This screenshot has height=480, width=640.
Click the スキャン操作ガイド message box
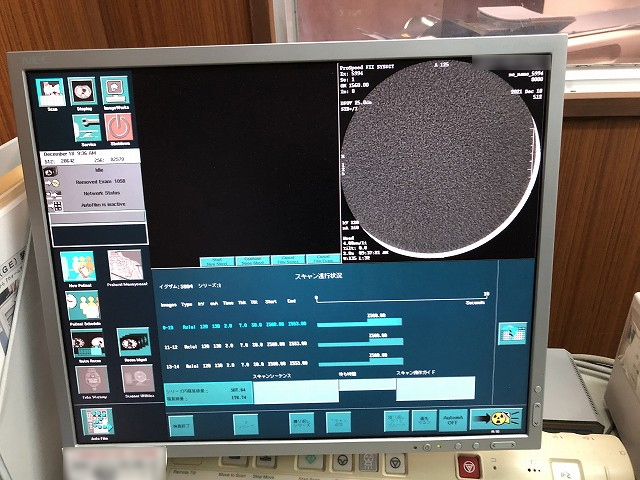[436, 388]
